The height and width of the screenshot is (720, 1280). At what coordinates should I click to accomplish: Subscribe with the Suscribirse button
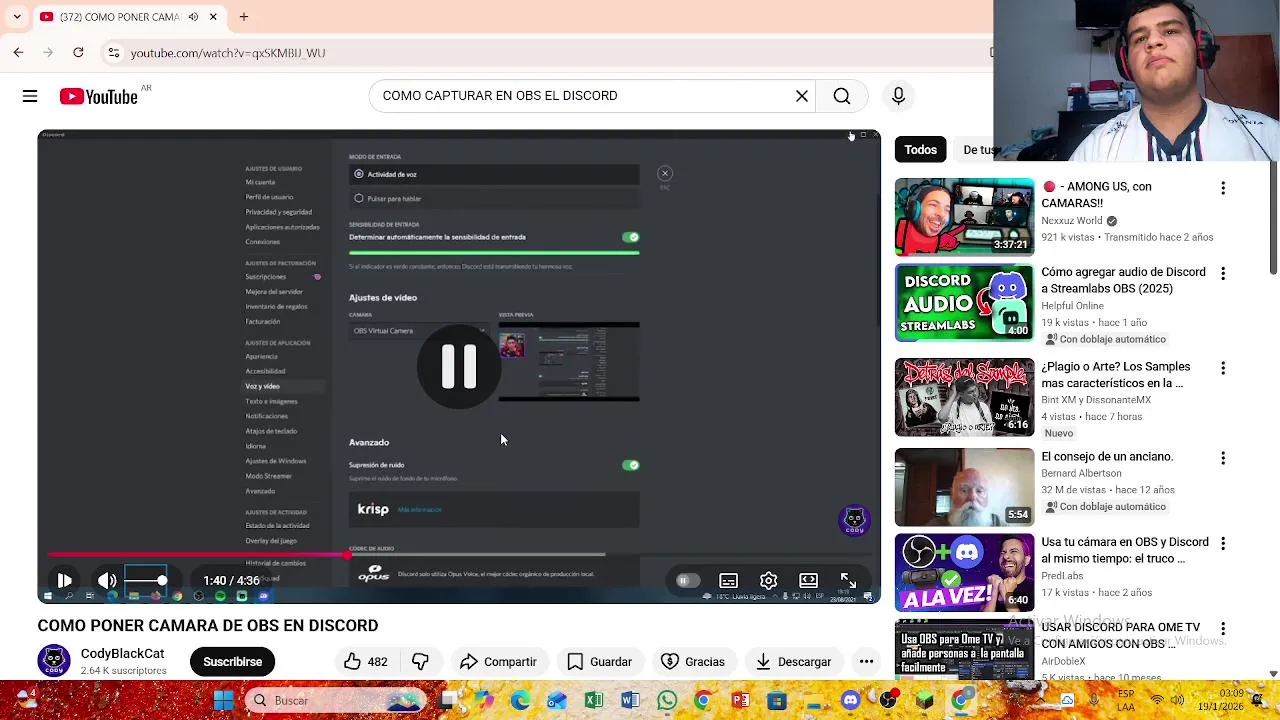pos(232,661)
